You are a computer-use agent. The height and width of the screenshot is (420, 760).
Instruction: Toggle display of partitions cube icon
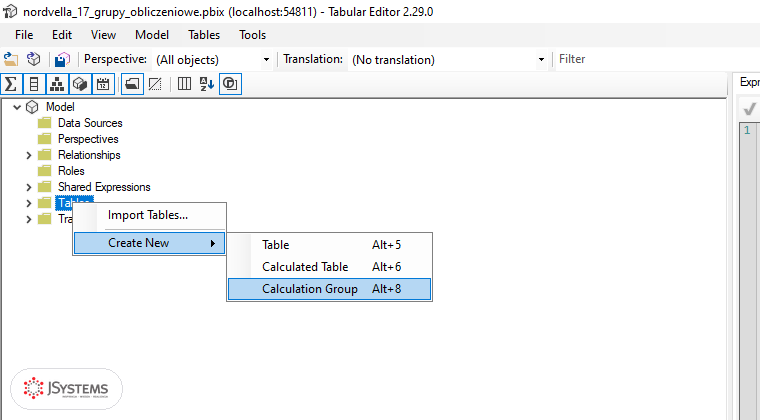coord(80,84)
